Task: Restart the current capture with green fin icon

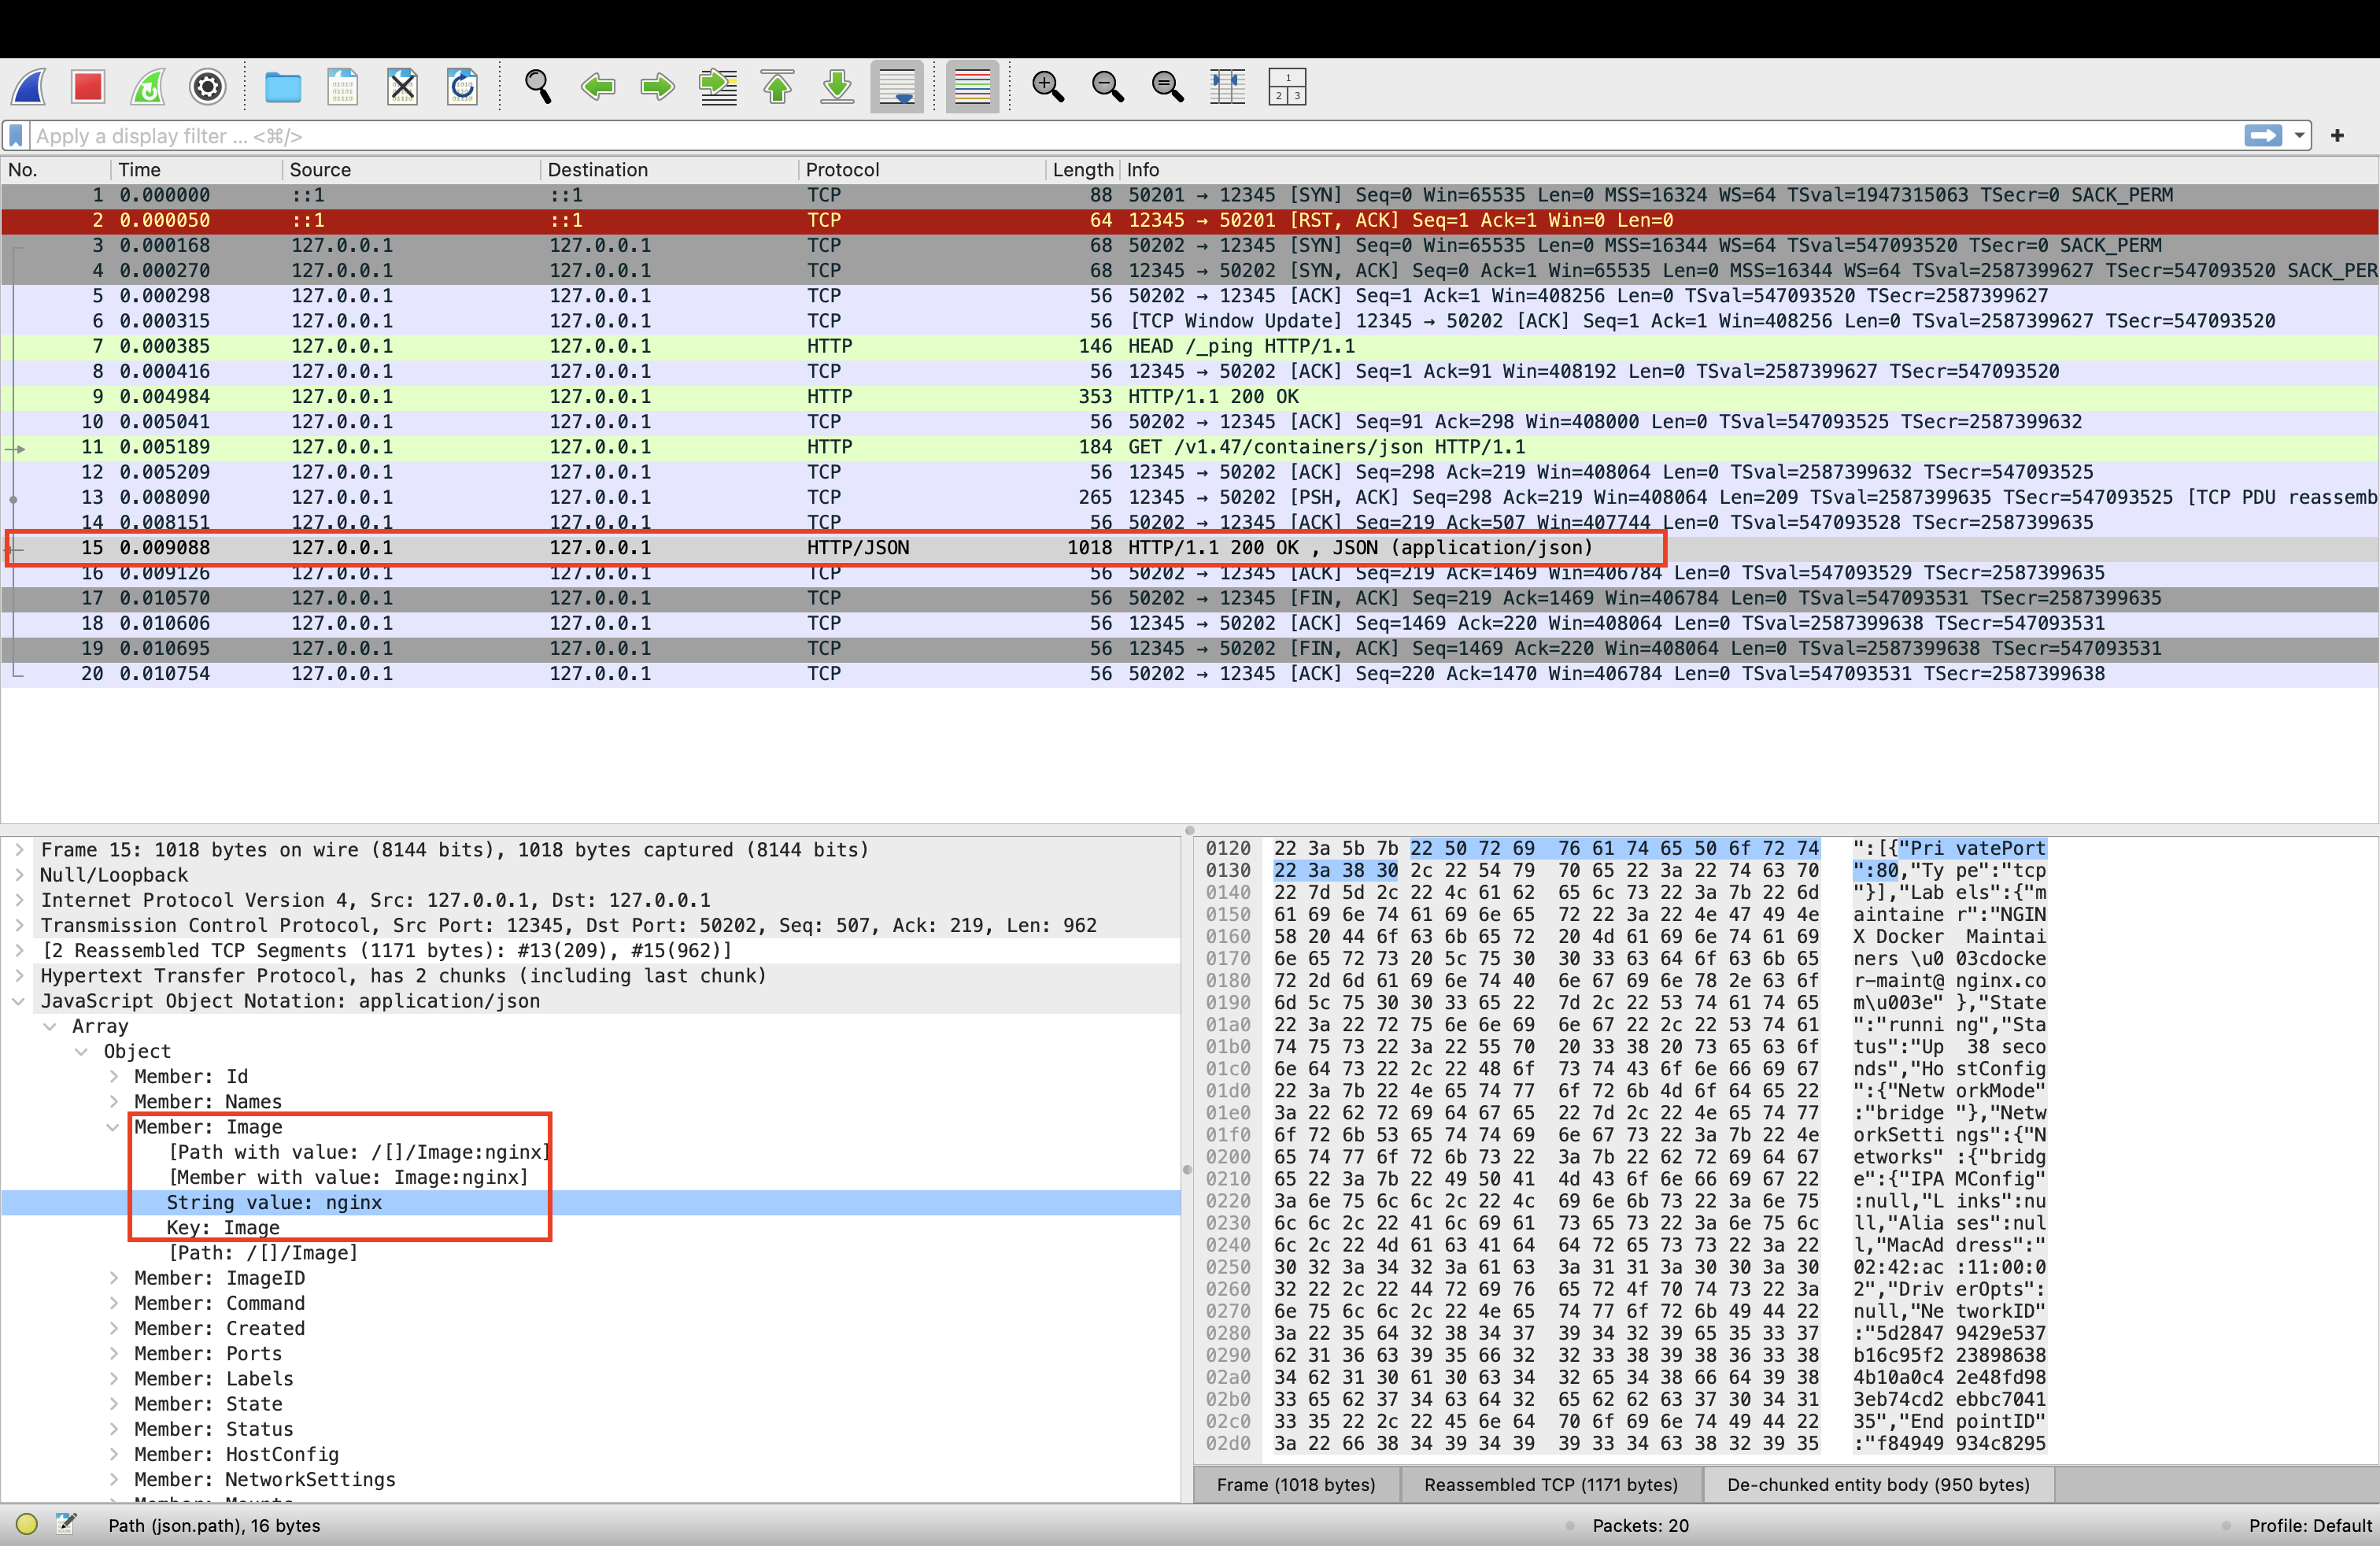Action: (148, 87)
